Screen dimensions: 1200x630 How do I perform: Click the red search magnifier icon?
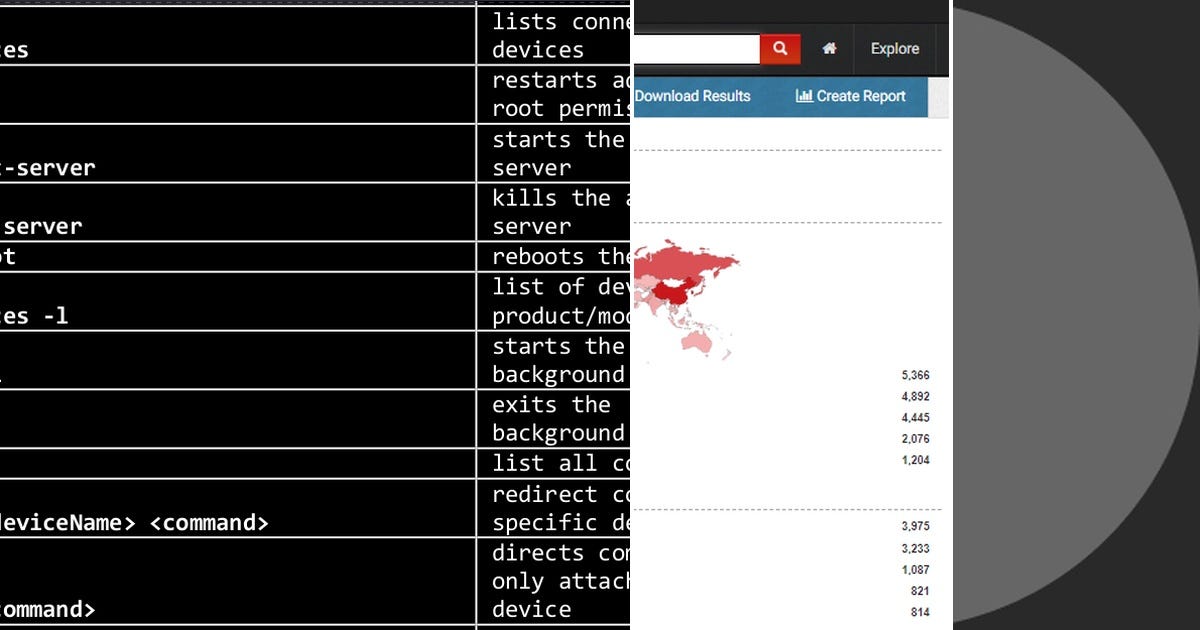780,47
